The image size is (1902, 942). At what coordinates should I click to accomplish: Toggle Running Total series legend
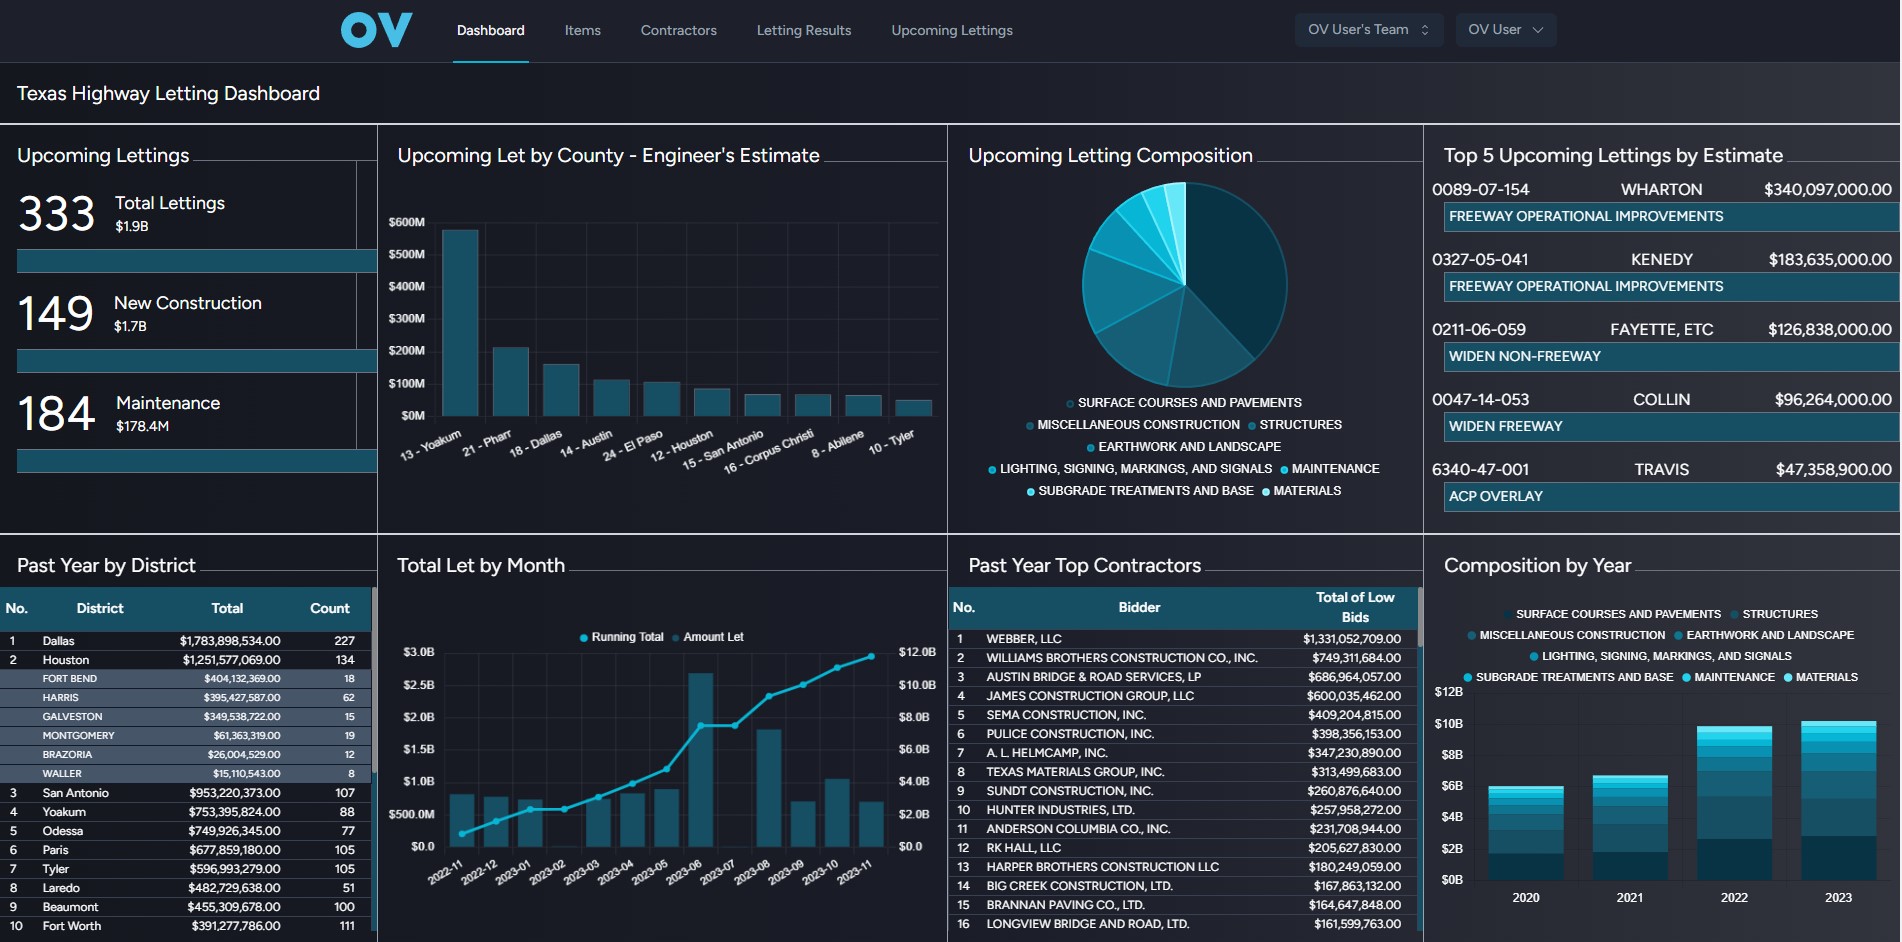click(x=621, y=637)
